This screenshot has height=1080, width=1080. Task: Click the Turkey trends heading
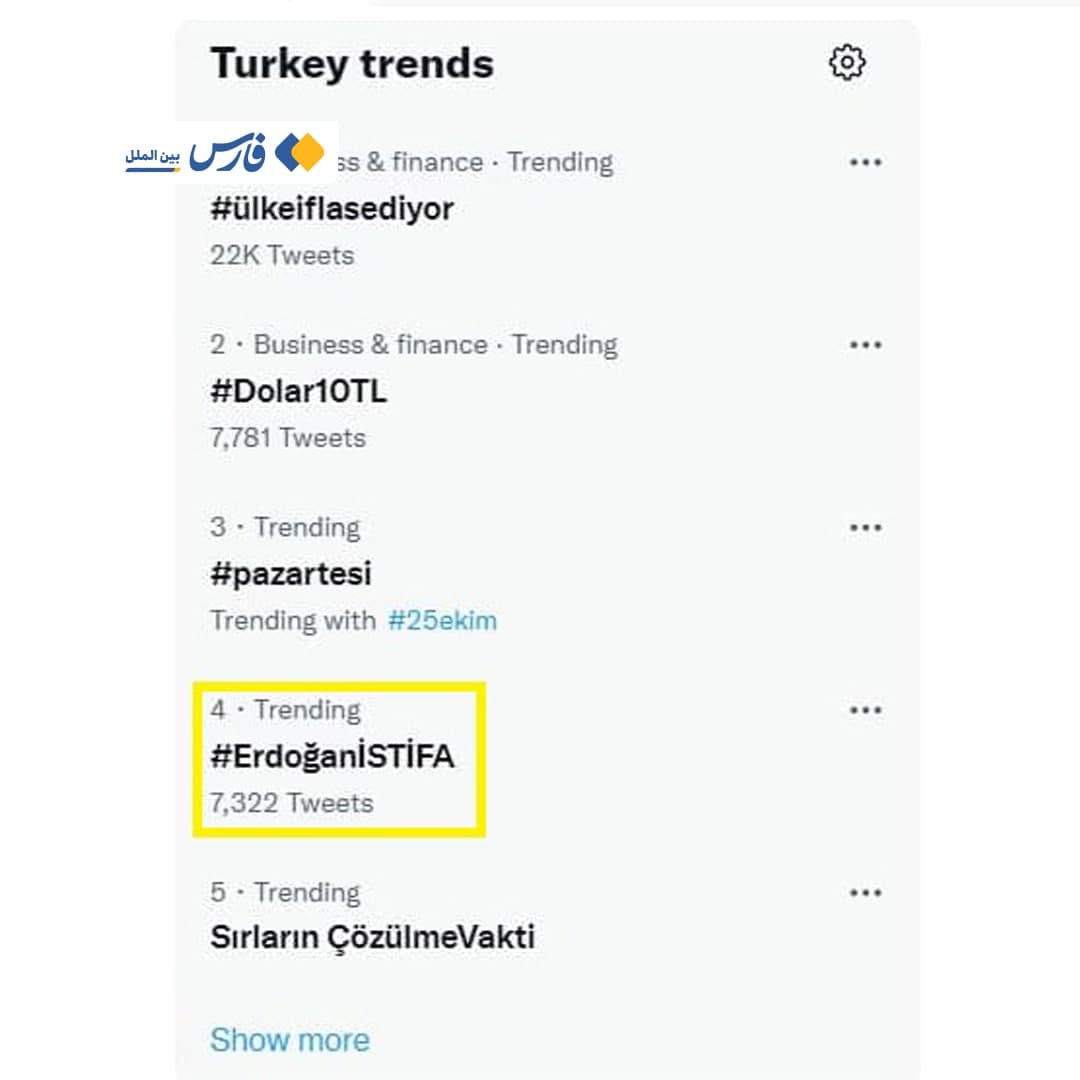point(352,64)
